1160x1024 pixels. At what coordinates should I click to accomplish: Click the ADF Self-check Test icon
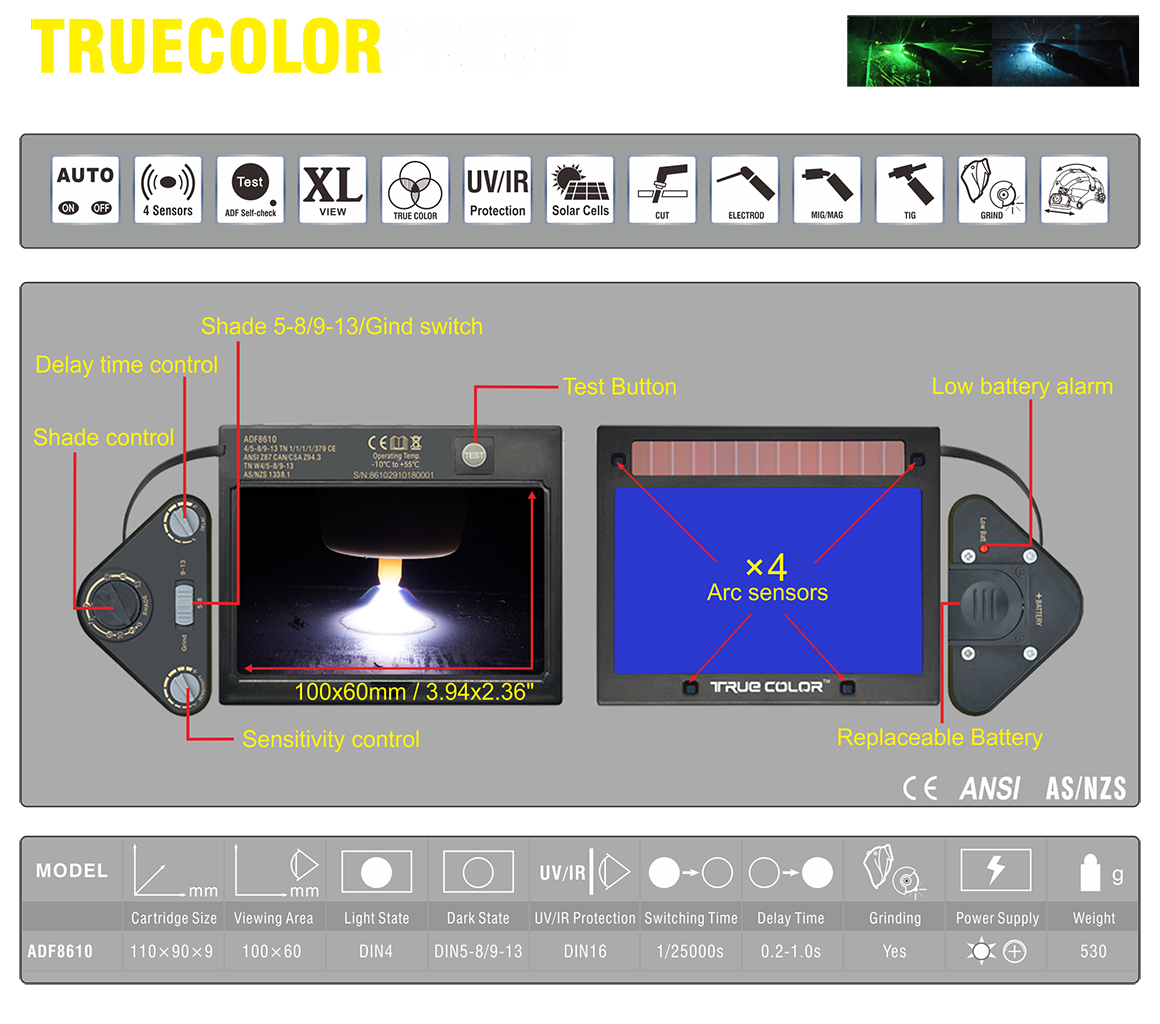(x=250, y=190)
